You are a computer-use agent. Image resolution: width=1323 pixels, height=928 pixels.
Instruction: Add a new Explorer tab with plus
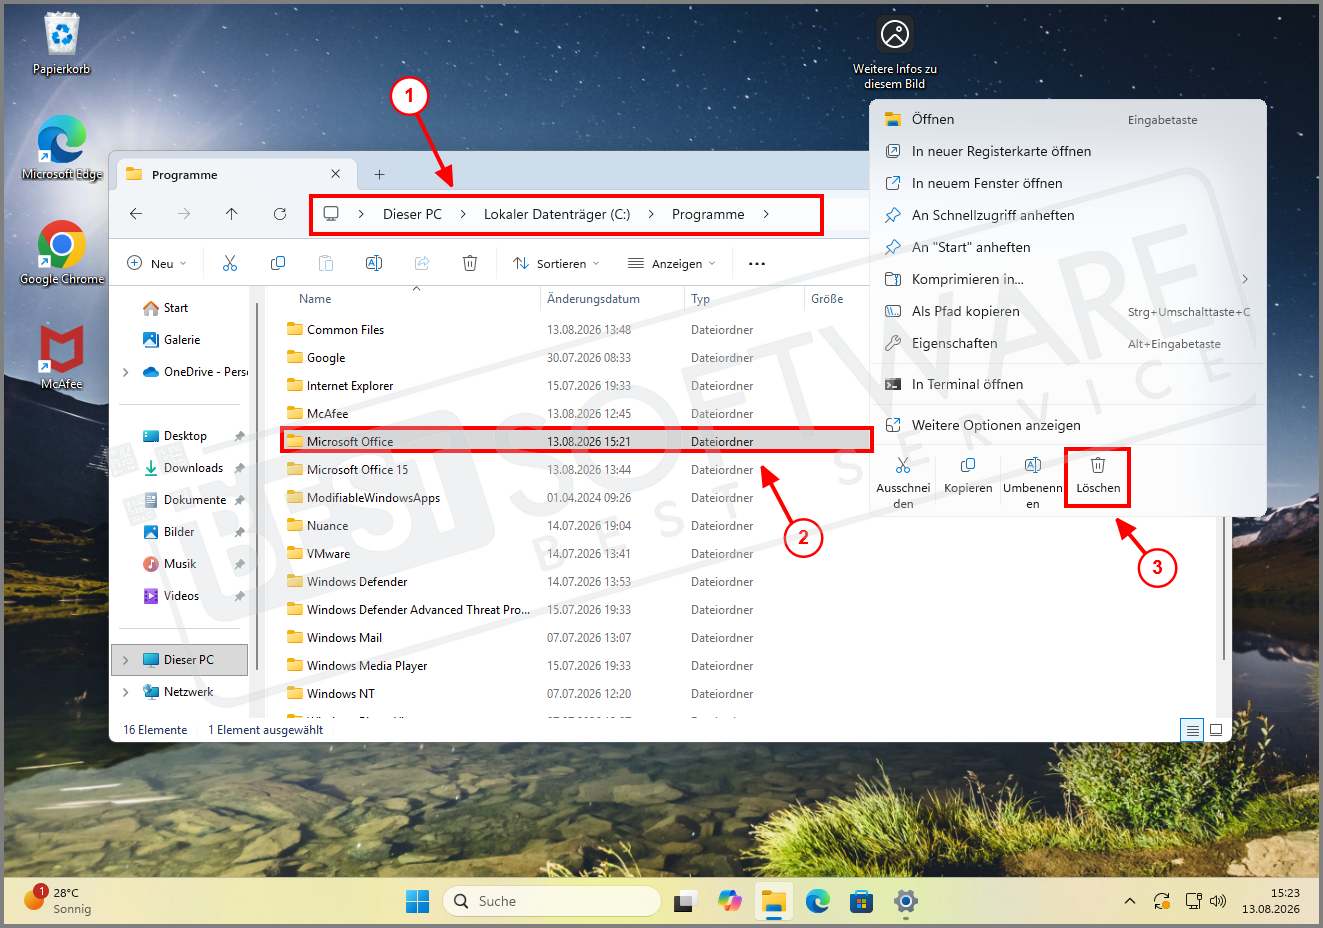(x=379, y=174)
